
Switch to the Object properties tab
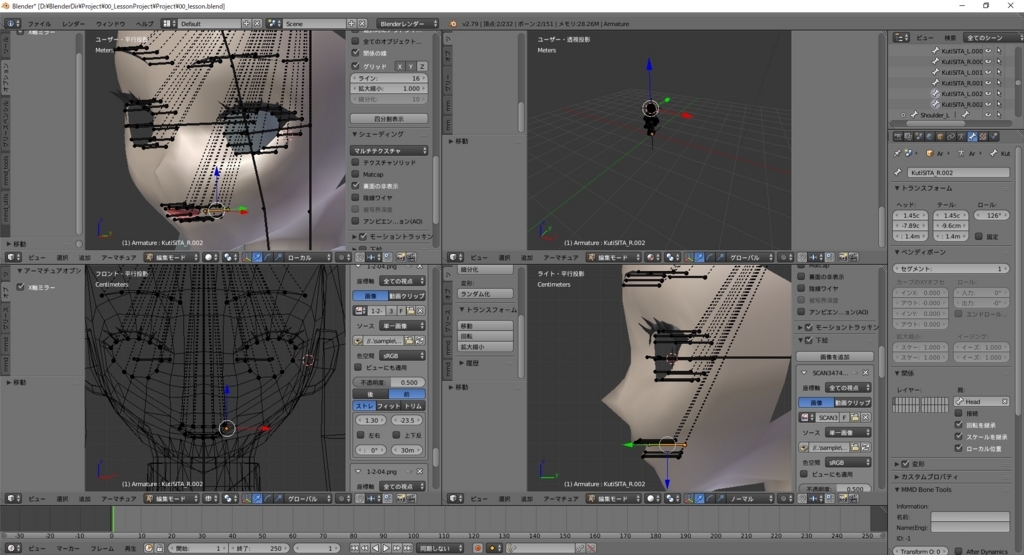(x=940, y=136)
